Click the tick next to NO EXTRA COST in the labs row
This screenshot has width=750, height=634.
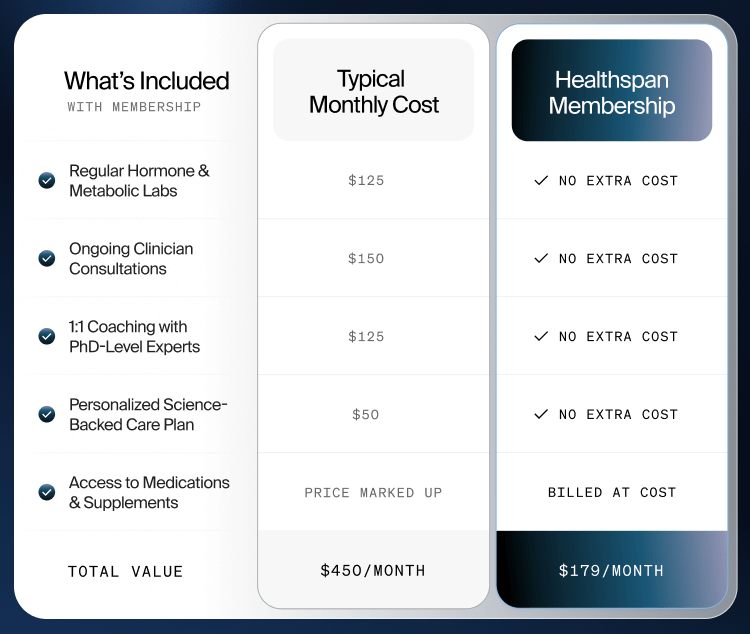pyautogui.click(x=541, y=181)
